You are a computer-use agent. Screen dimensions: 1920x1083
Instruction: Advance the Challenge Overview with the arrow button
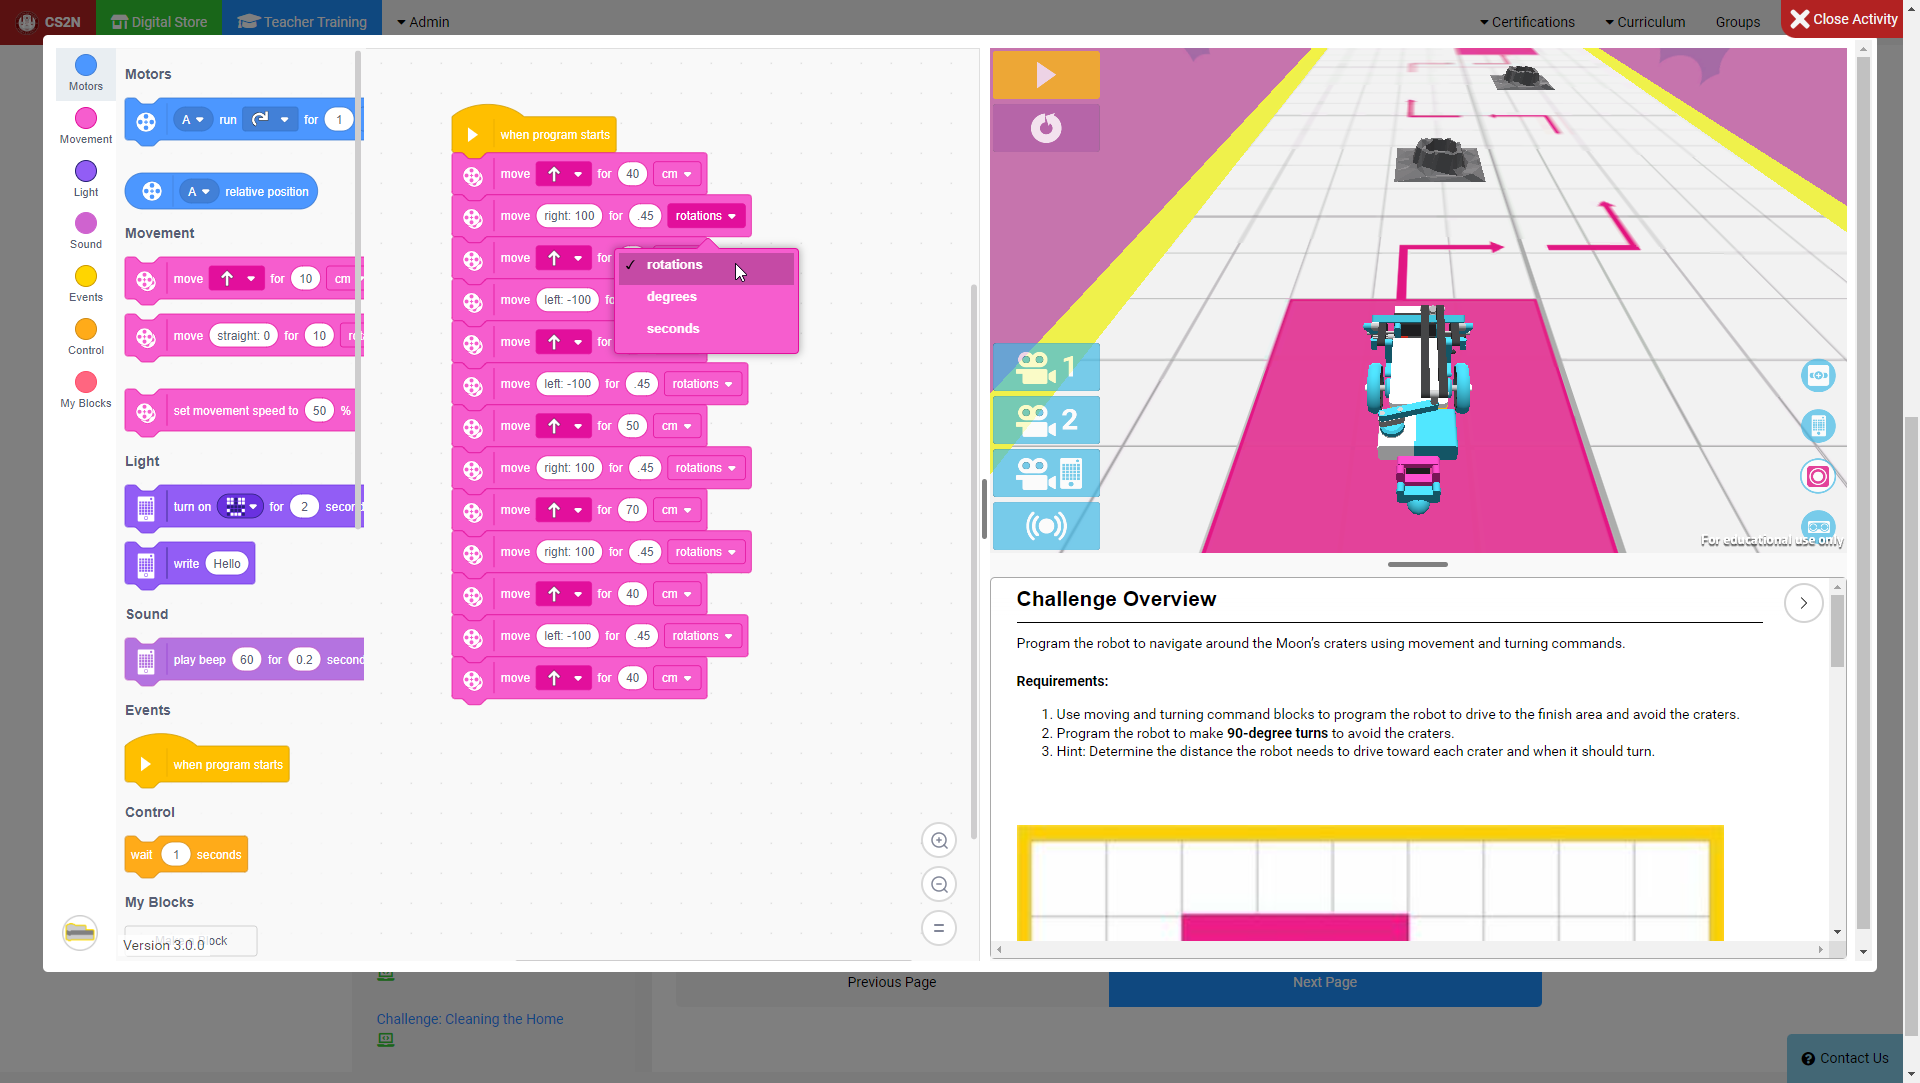click(1803, 603)
